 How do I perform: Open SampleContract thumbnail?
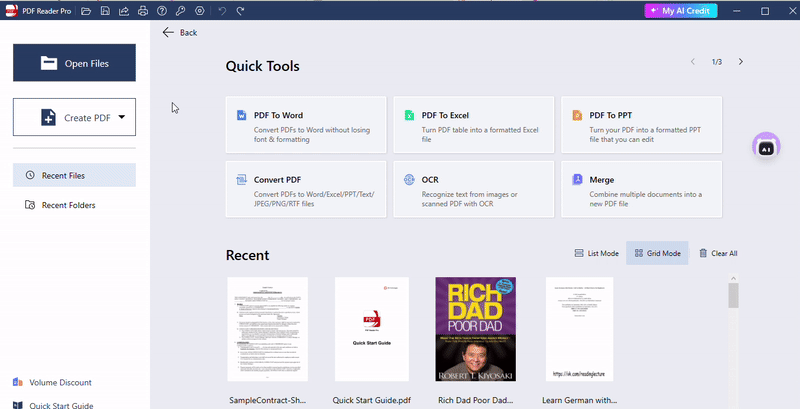click(x=267, y=329)
